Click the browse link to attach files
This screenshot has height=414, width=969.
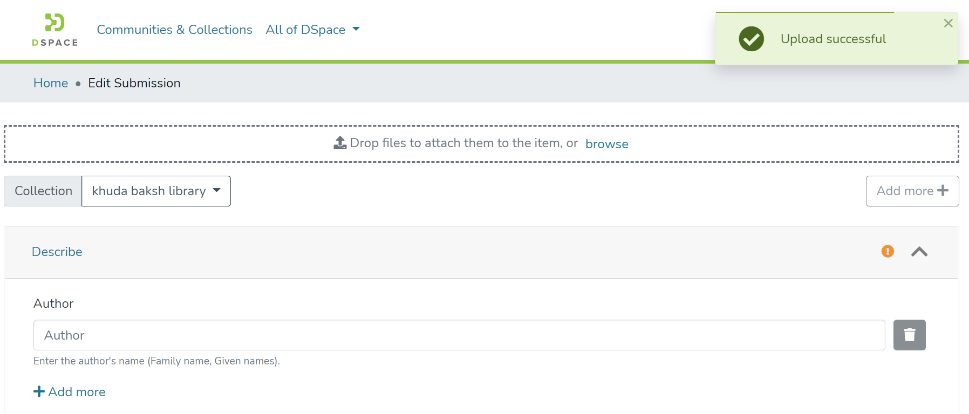607,144
